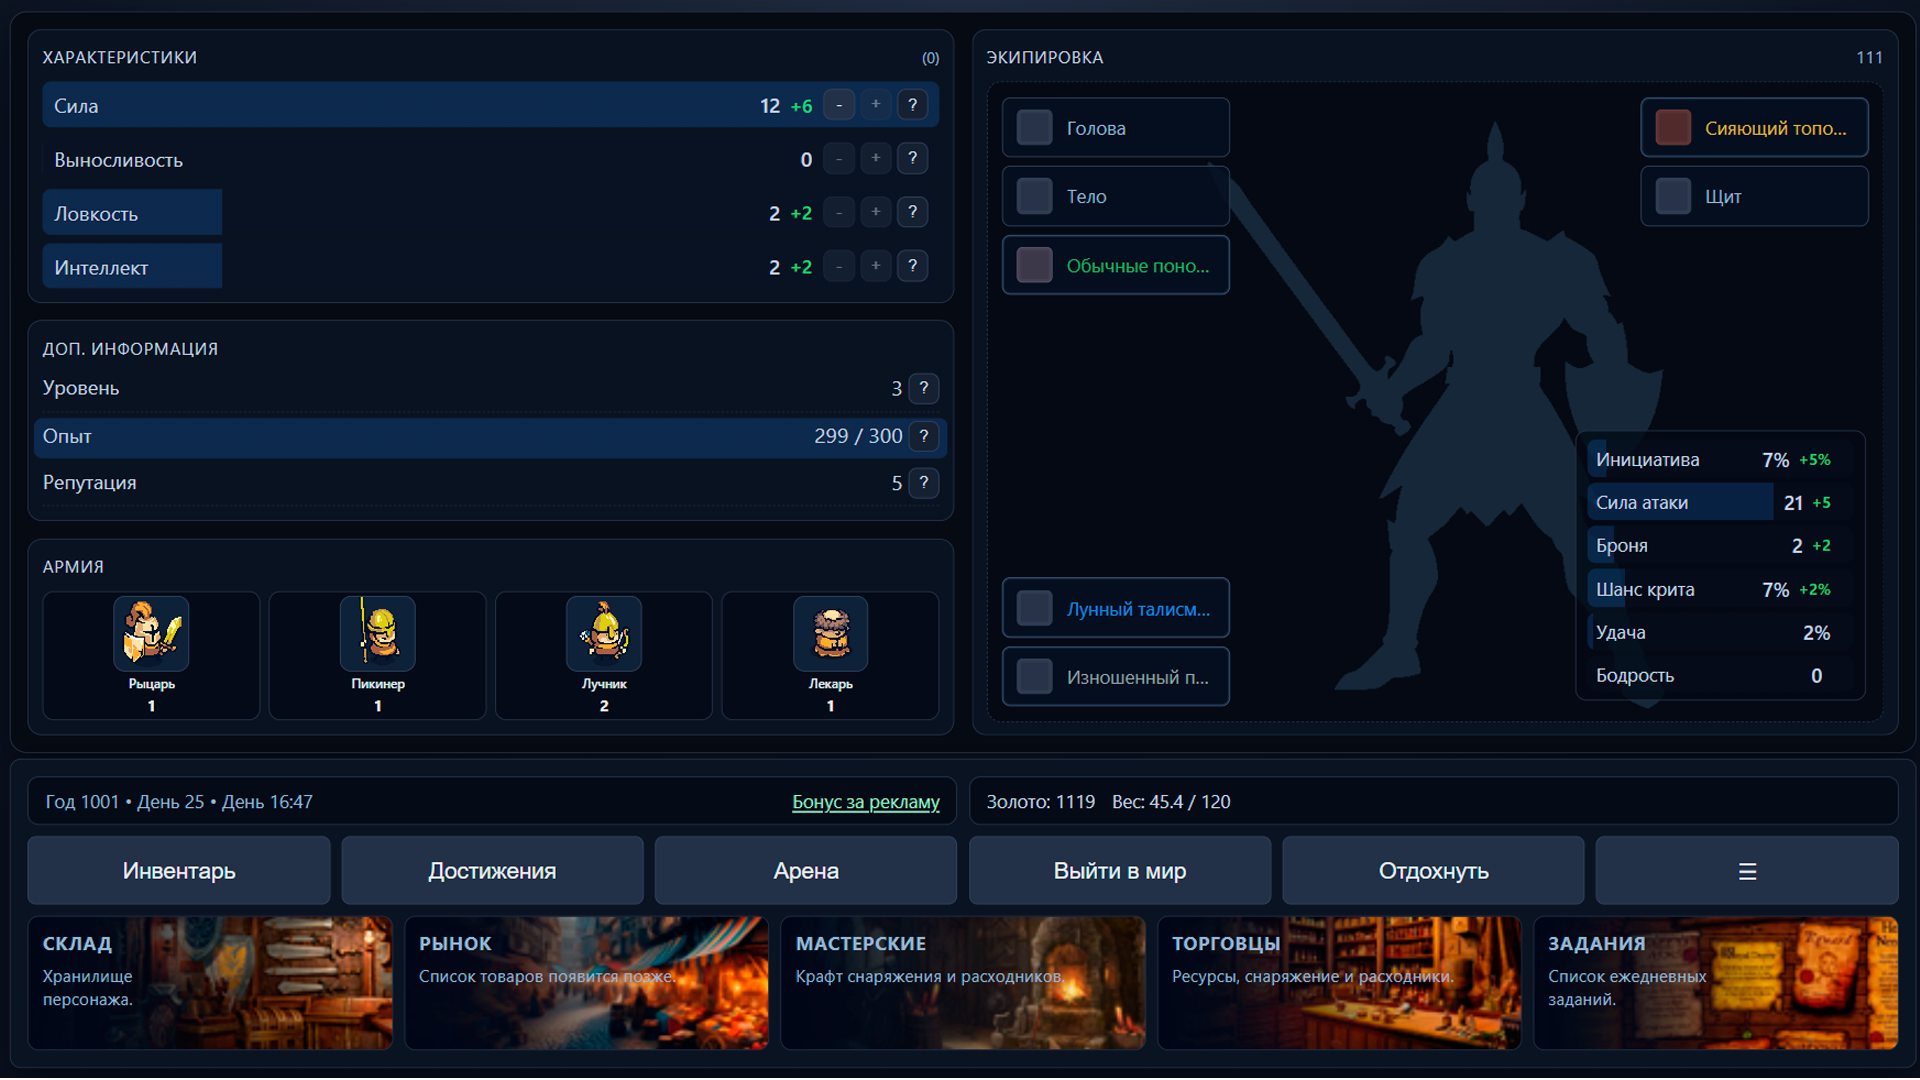Open the Инвентарь
The width and height of the screenshot is (1920, 1080).
(179, 870)
